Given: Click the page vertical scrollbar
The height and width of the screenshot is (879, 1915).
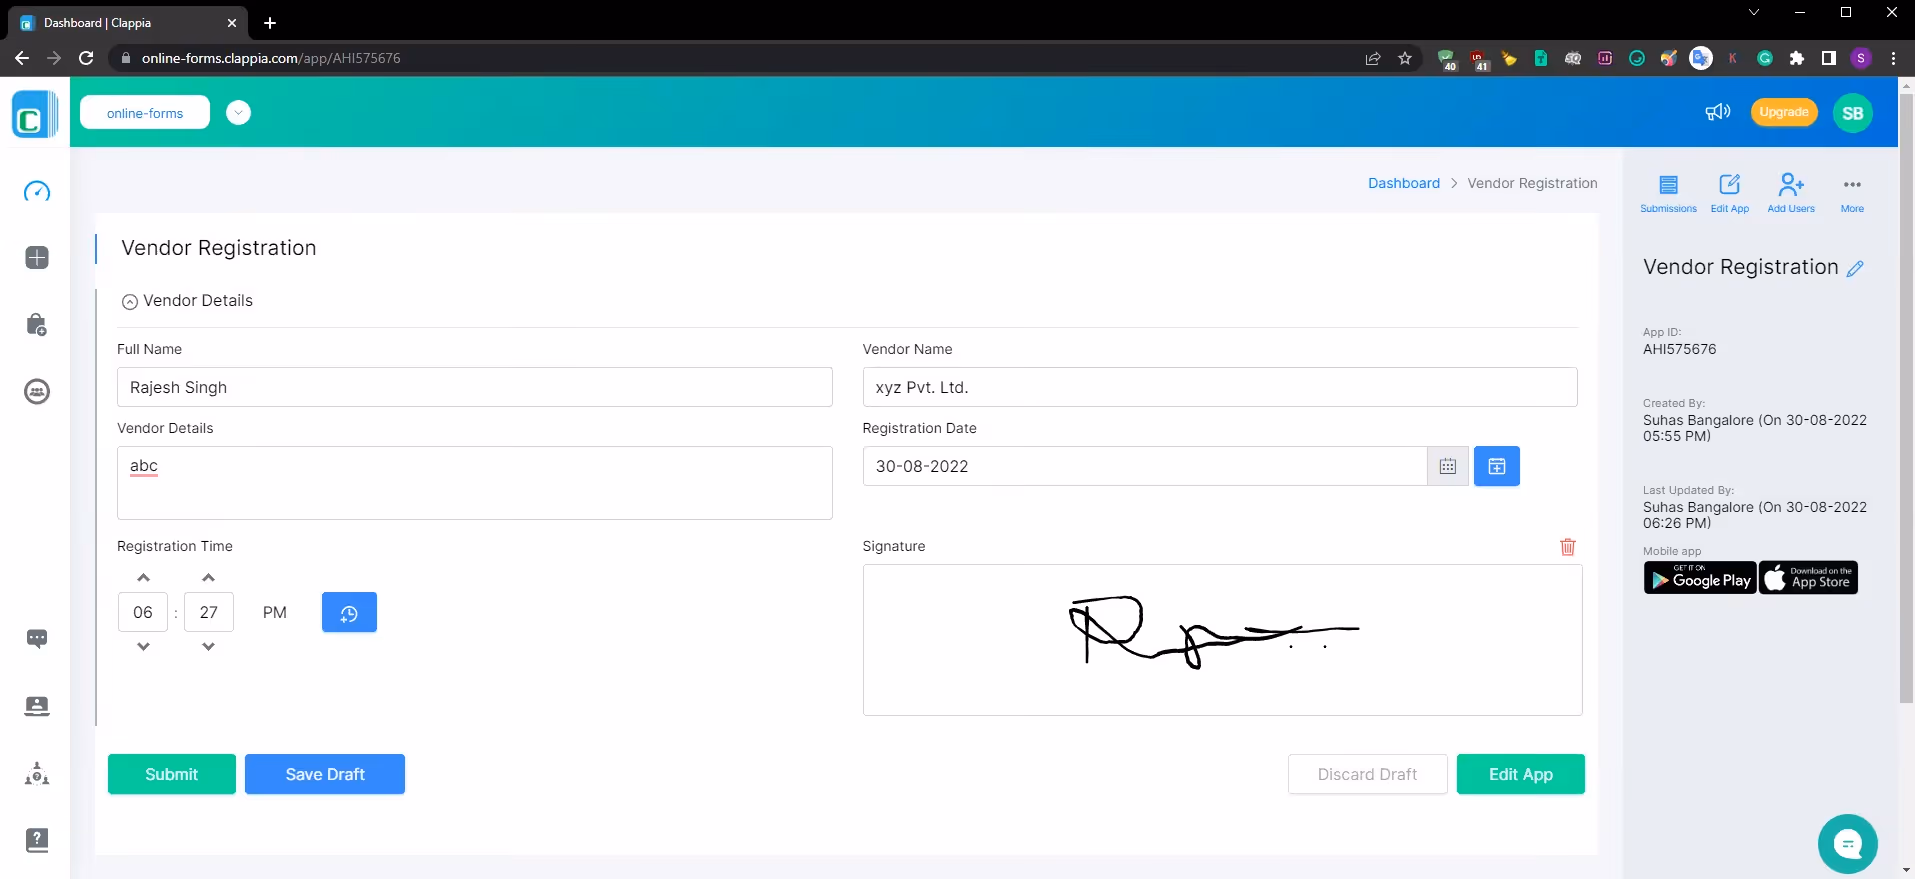Looking at the screenshot, I should (1906, 400).
